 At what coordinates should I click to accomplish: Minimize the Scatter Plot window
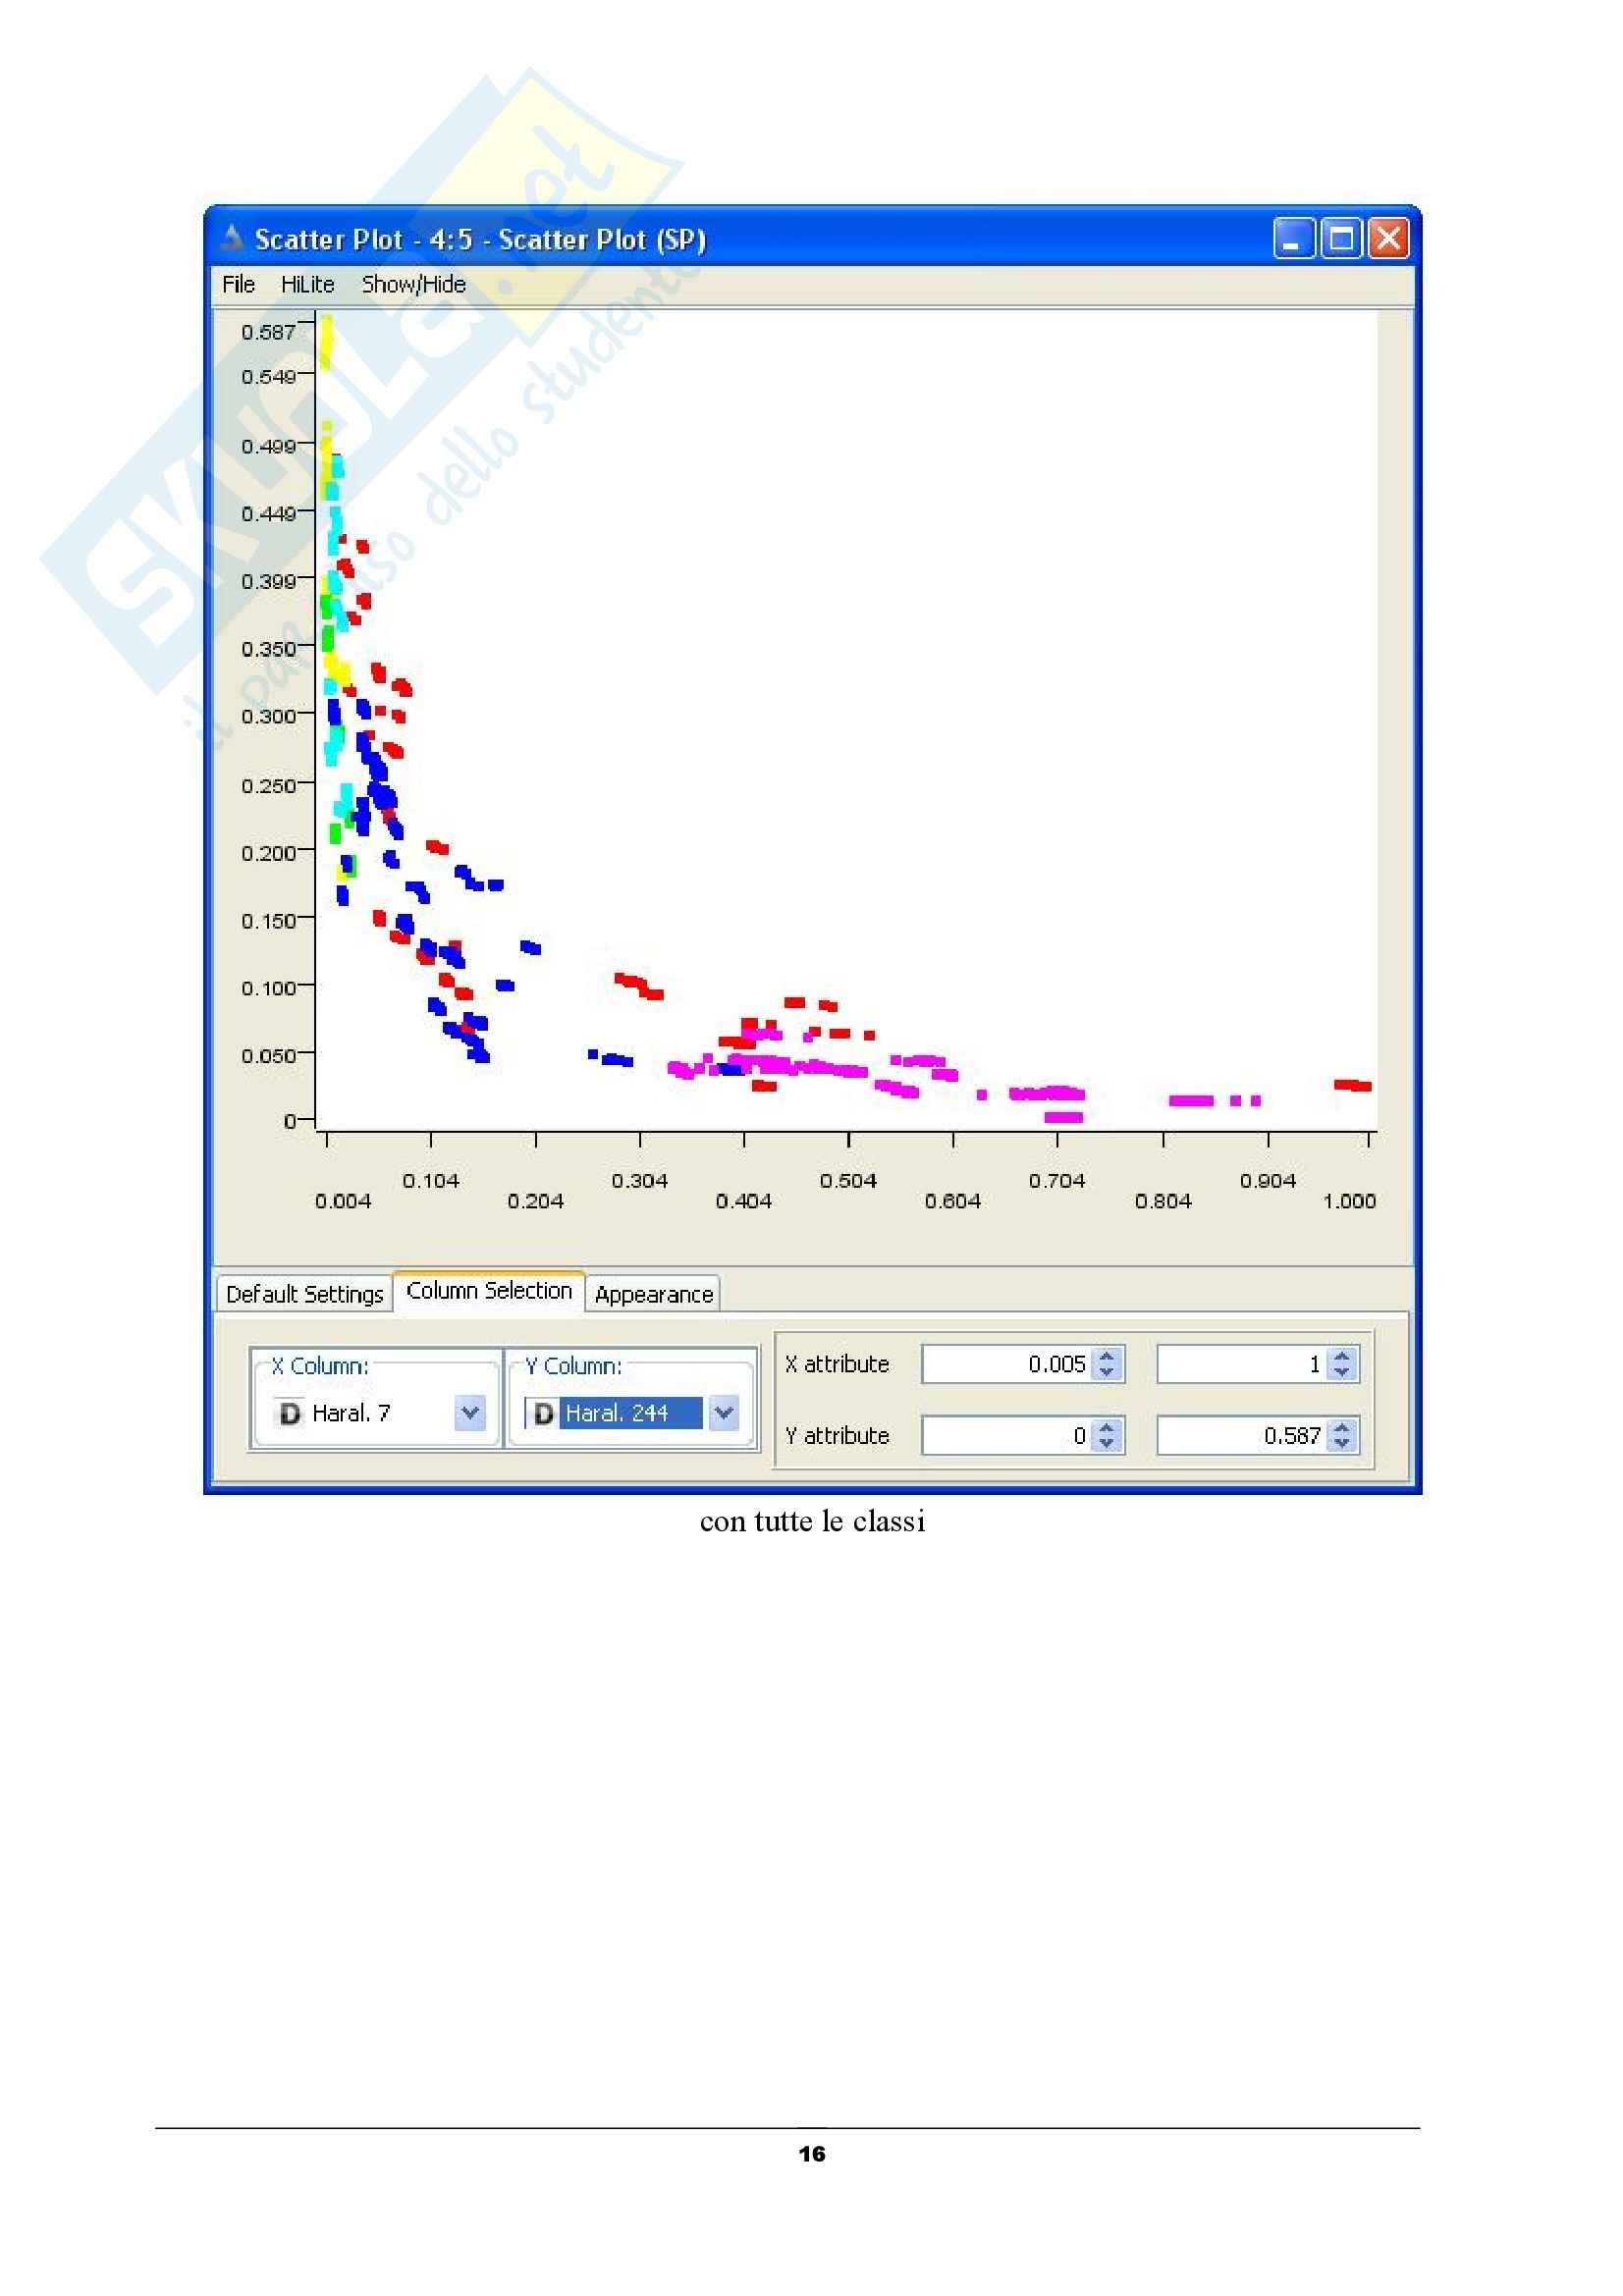point(1293,239)
